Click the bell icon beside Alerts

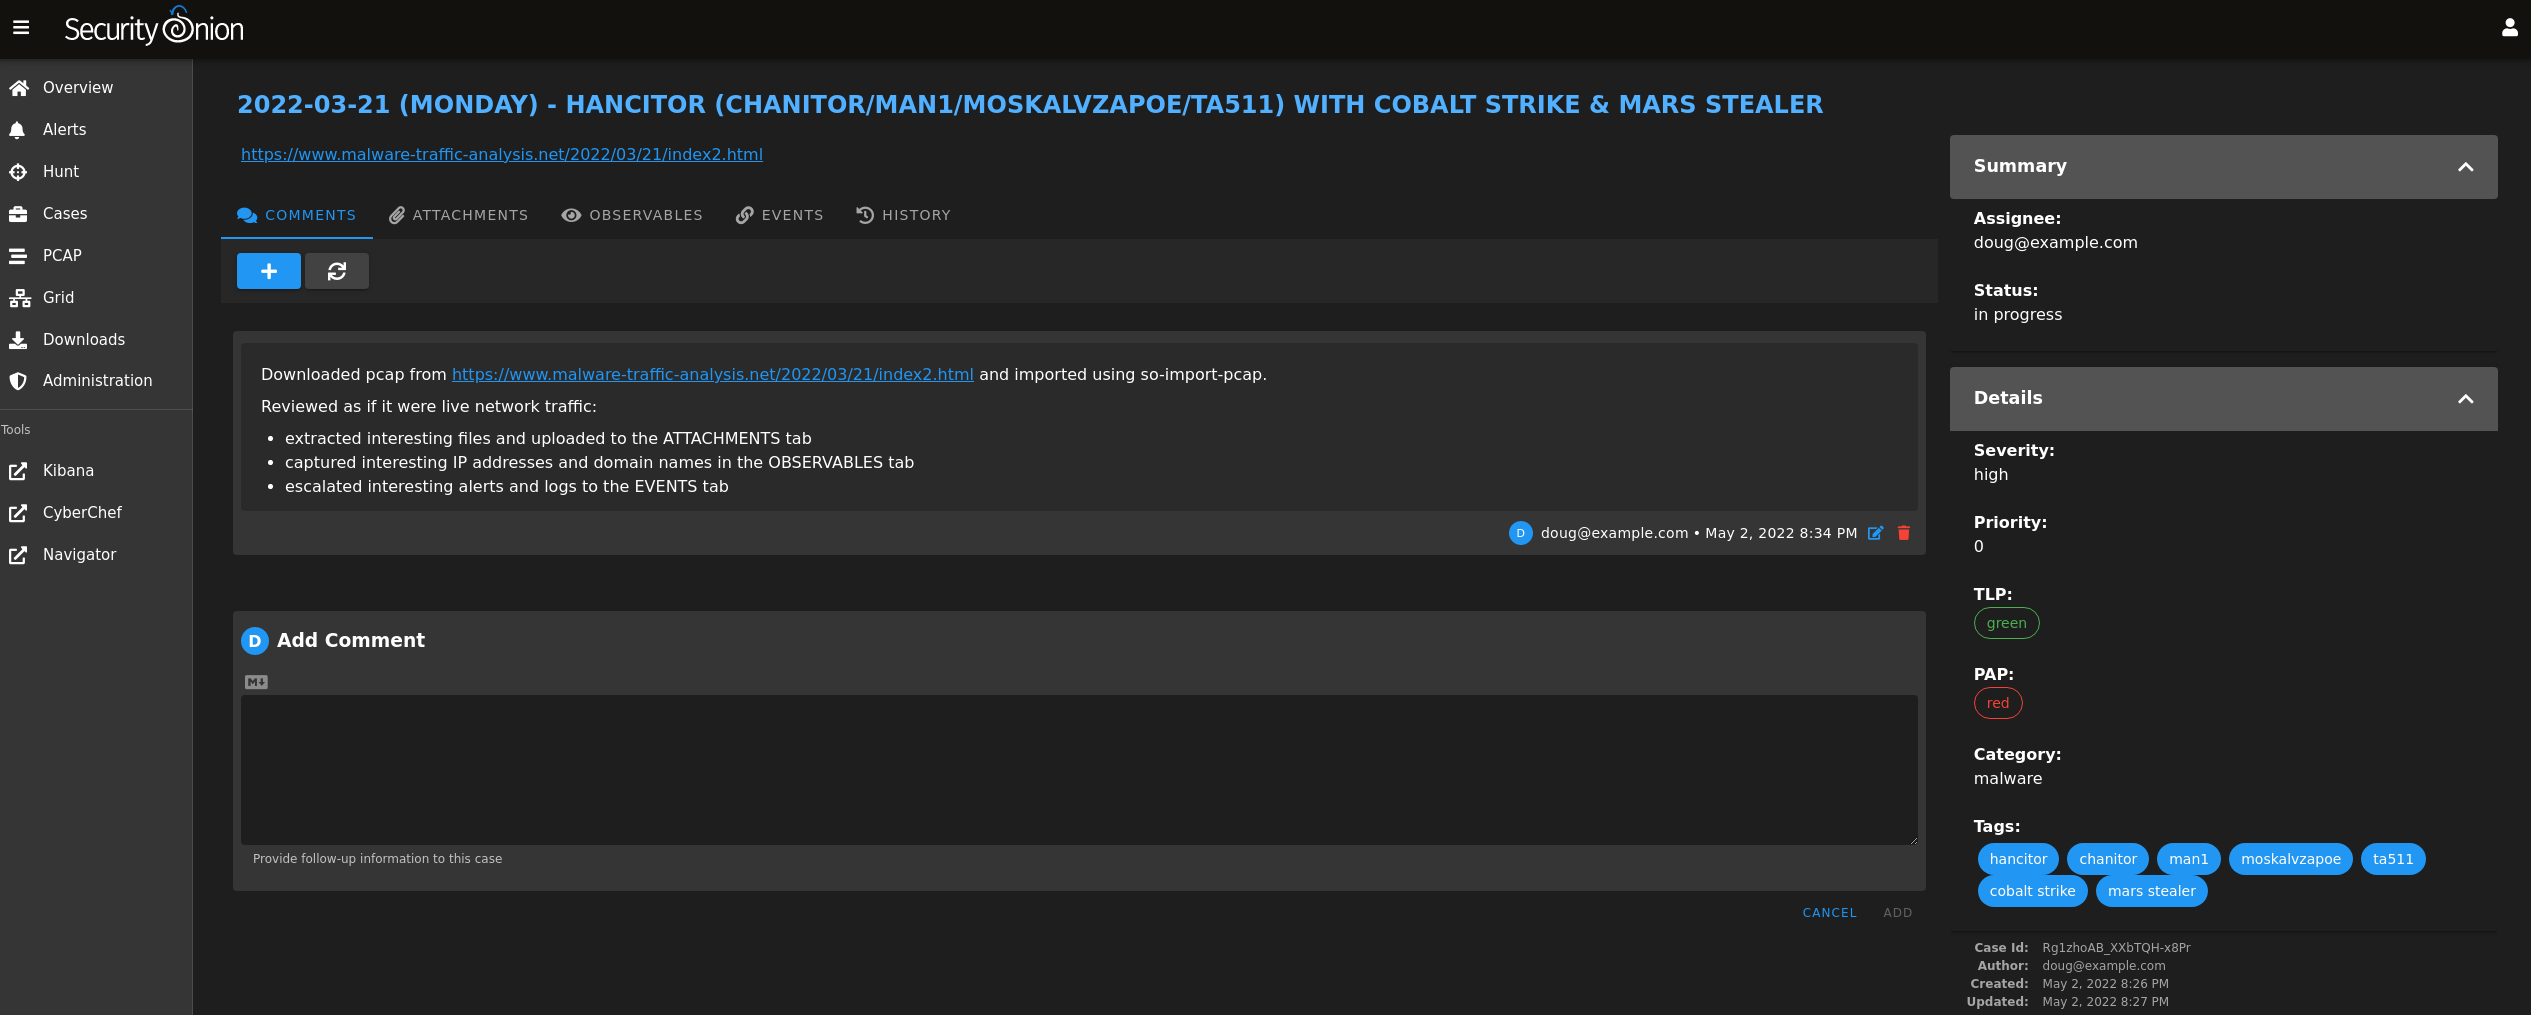click(x=17, y=130)
